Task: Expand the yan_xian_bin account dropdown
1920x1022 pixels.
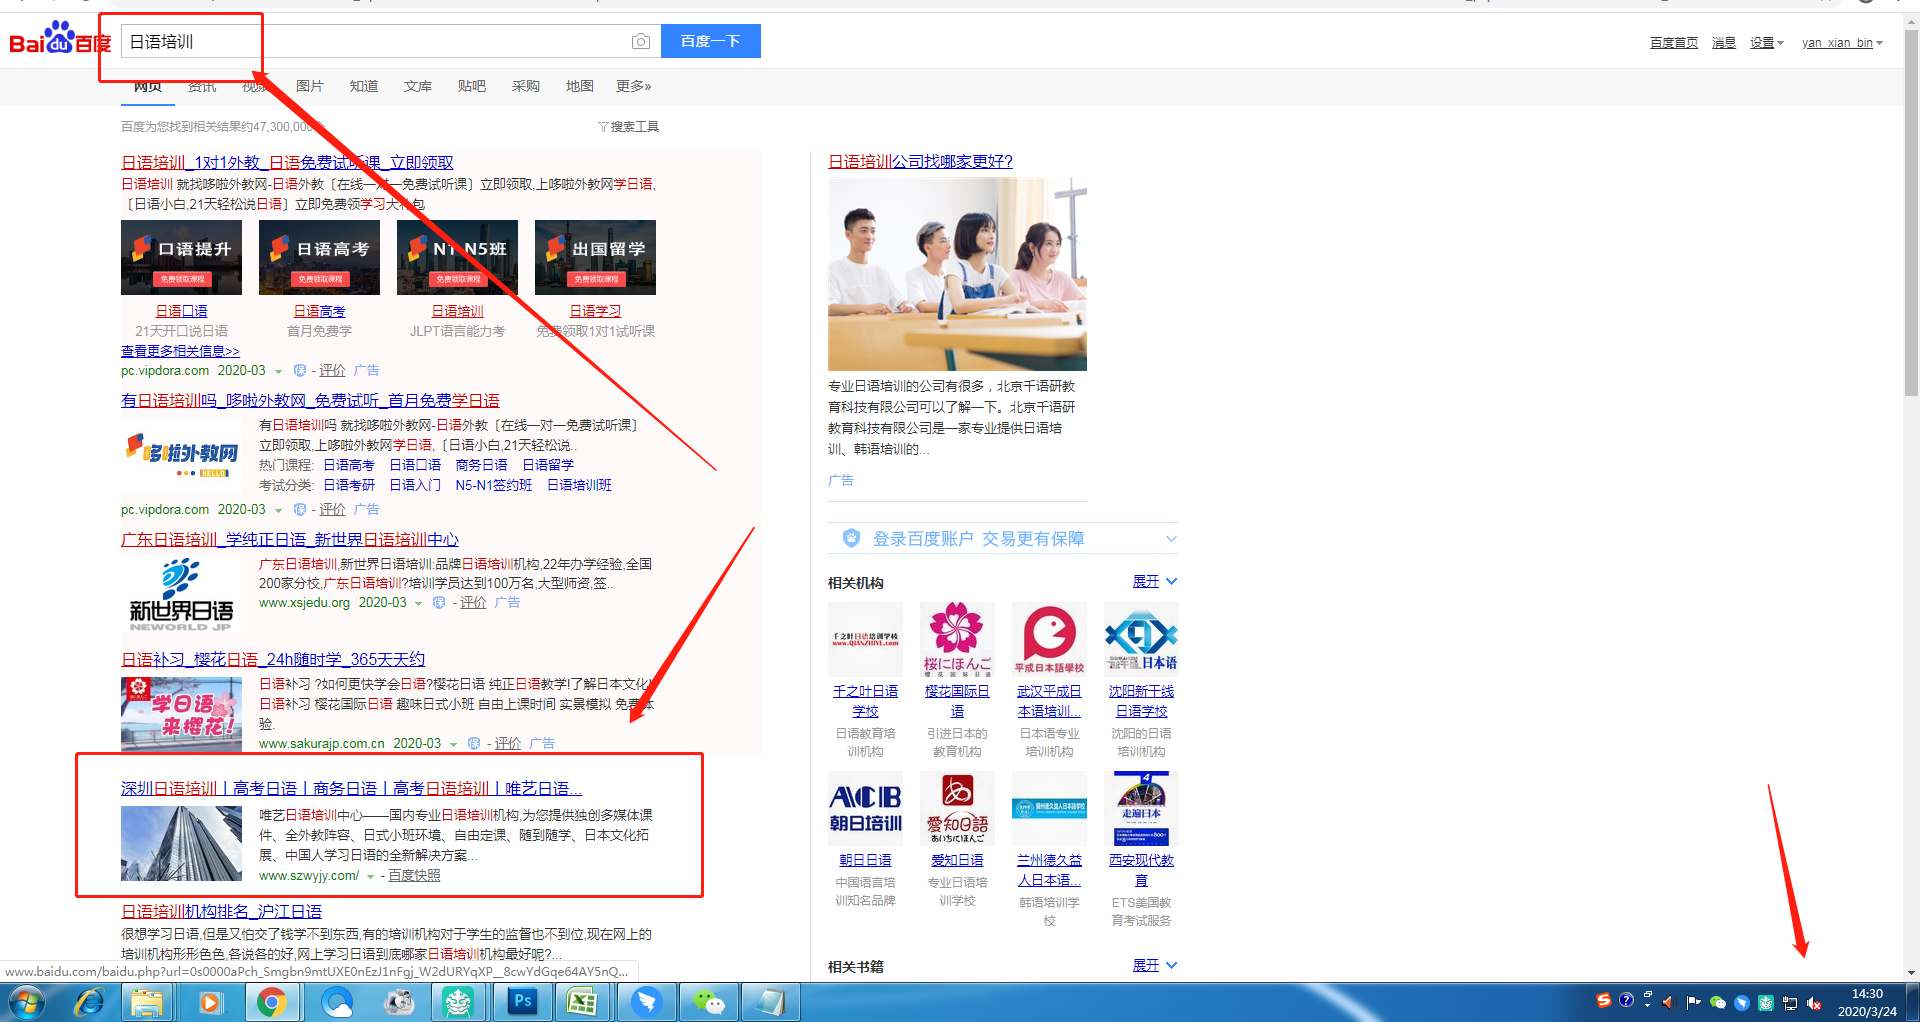Action: coord(1842,43)
